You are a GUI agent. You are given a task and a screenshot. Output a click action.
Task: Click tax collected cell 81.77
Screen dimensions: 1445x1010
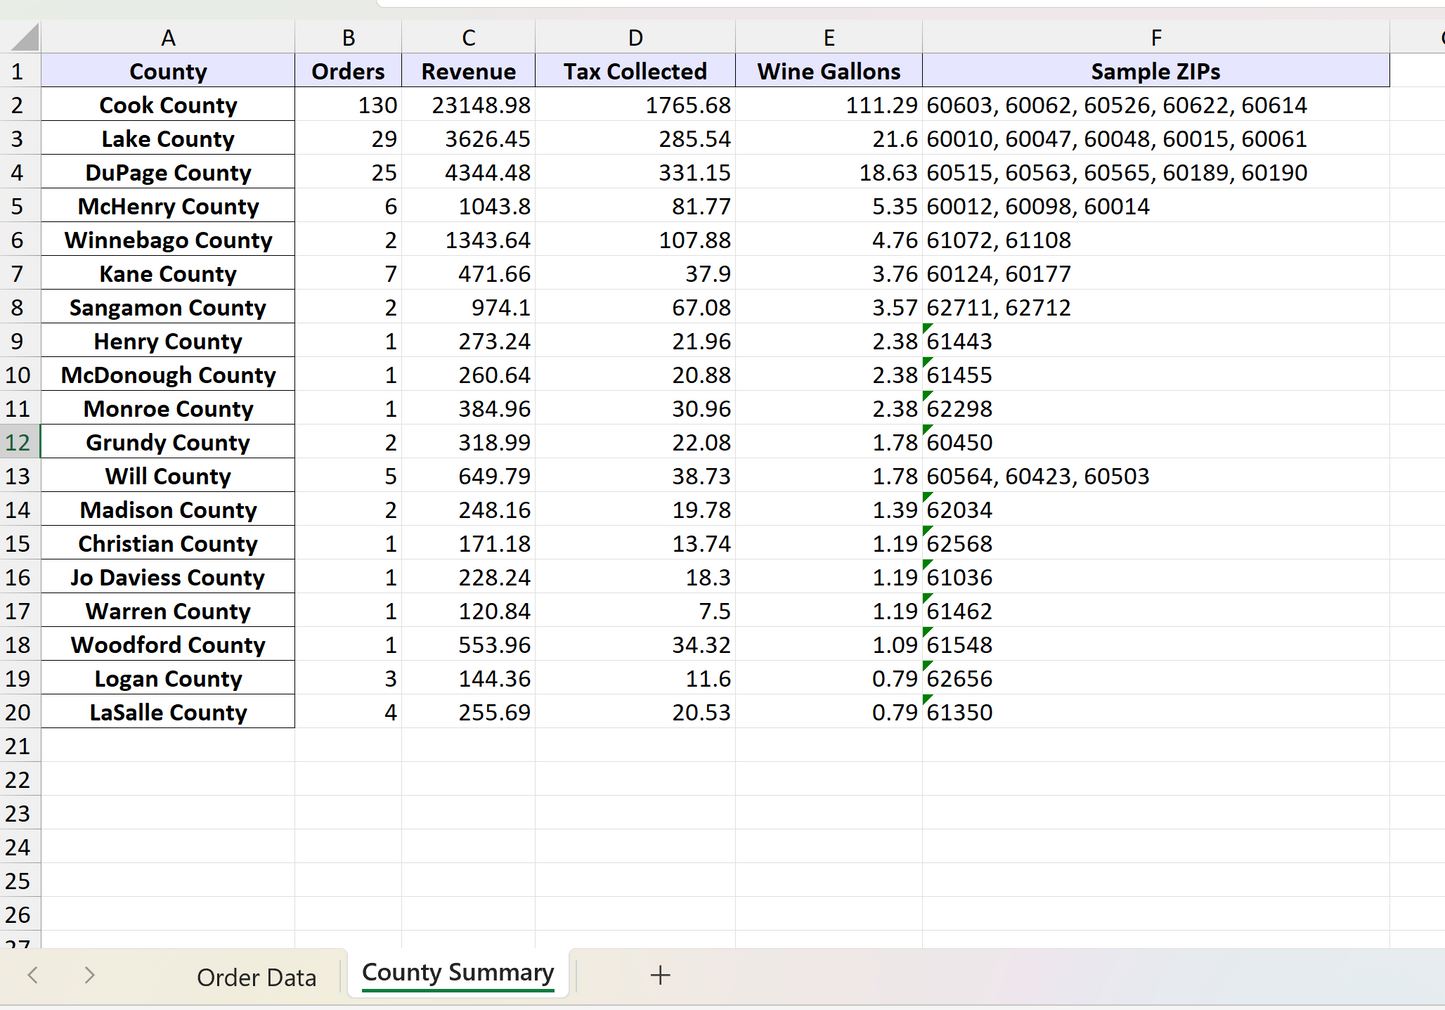(635, 206)
